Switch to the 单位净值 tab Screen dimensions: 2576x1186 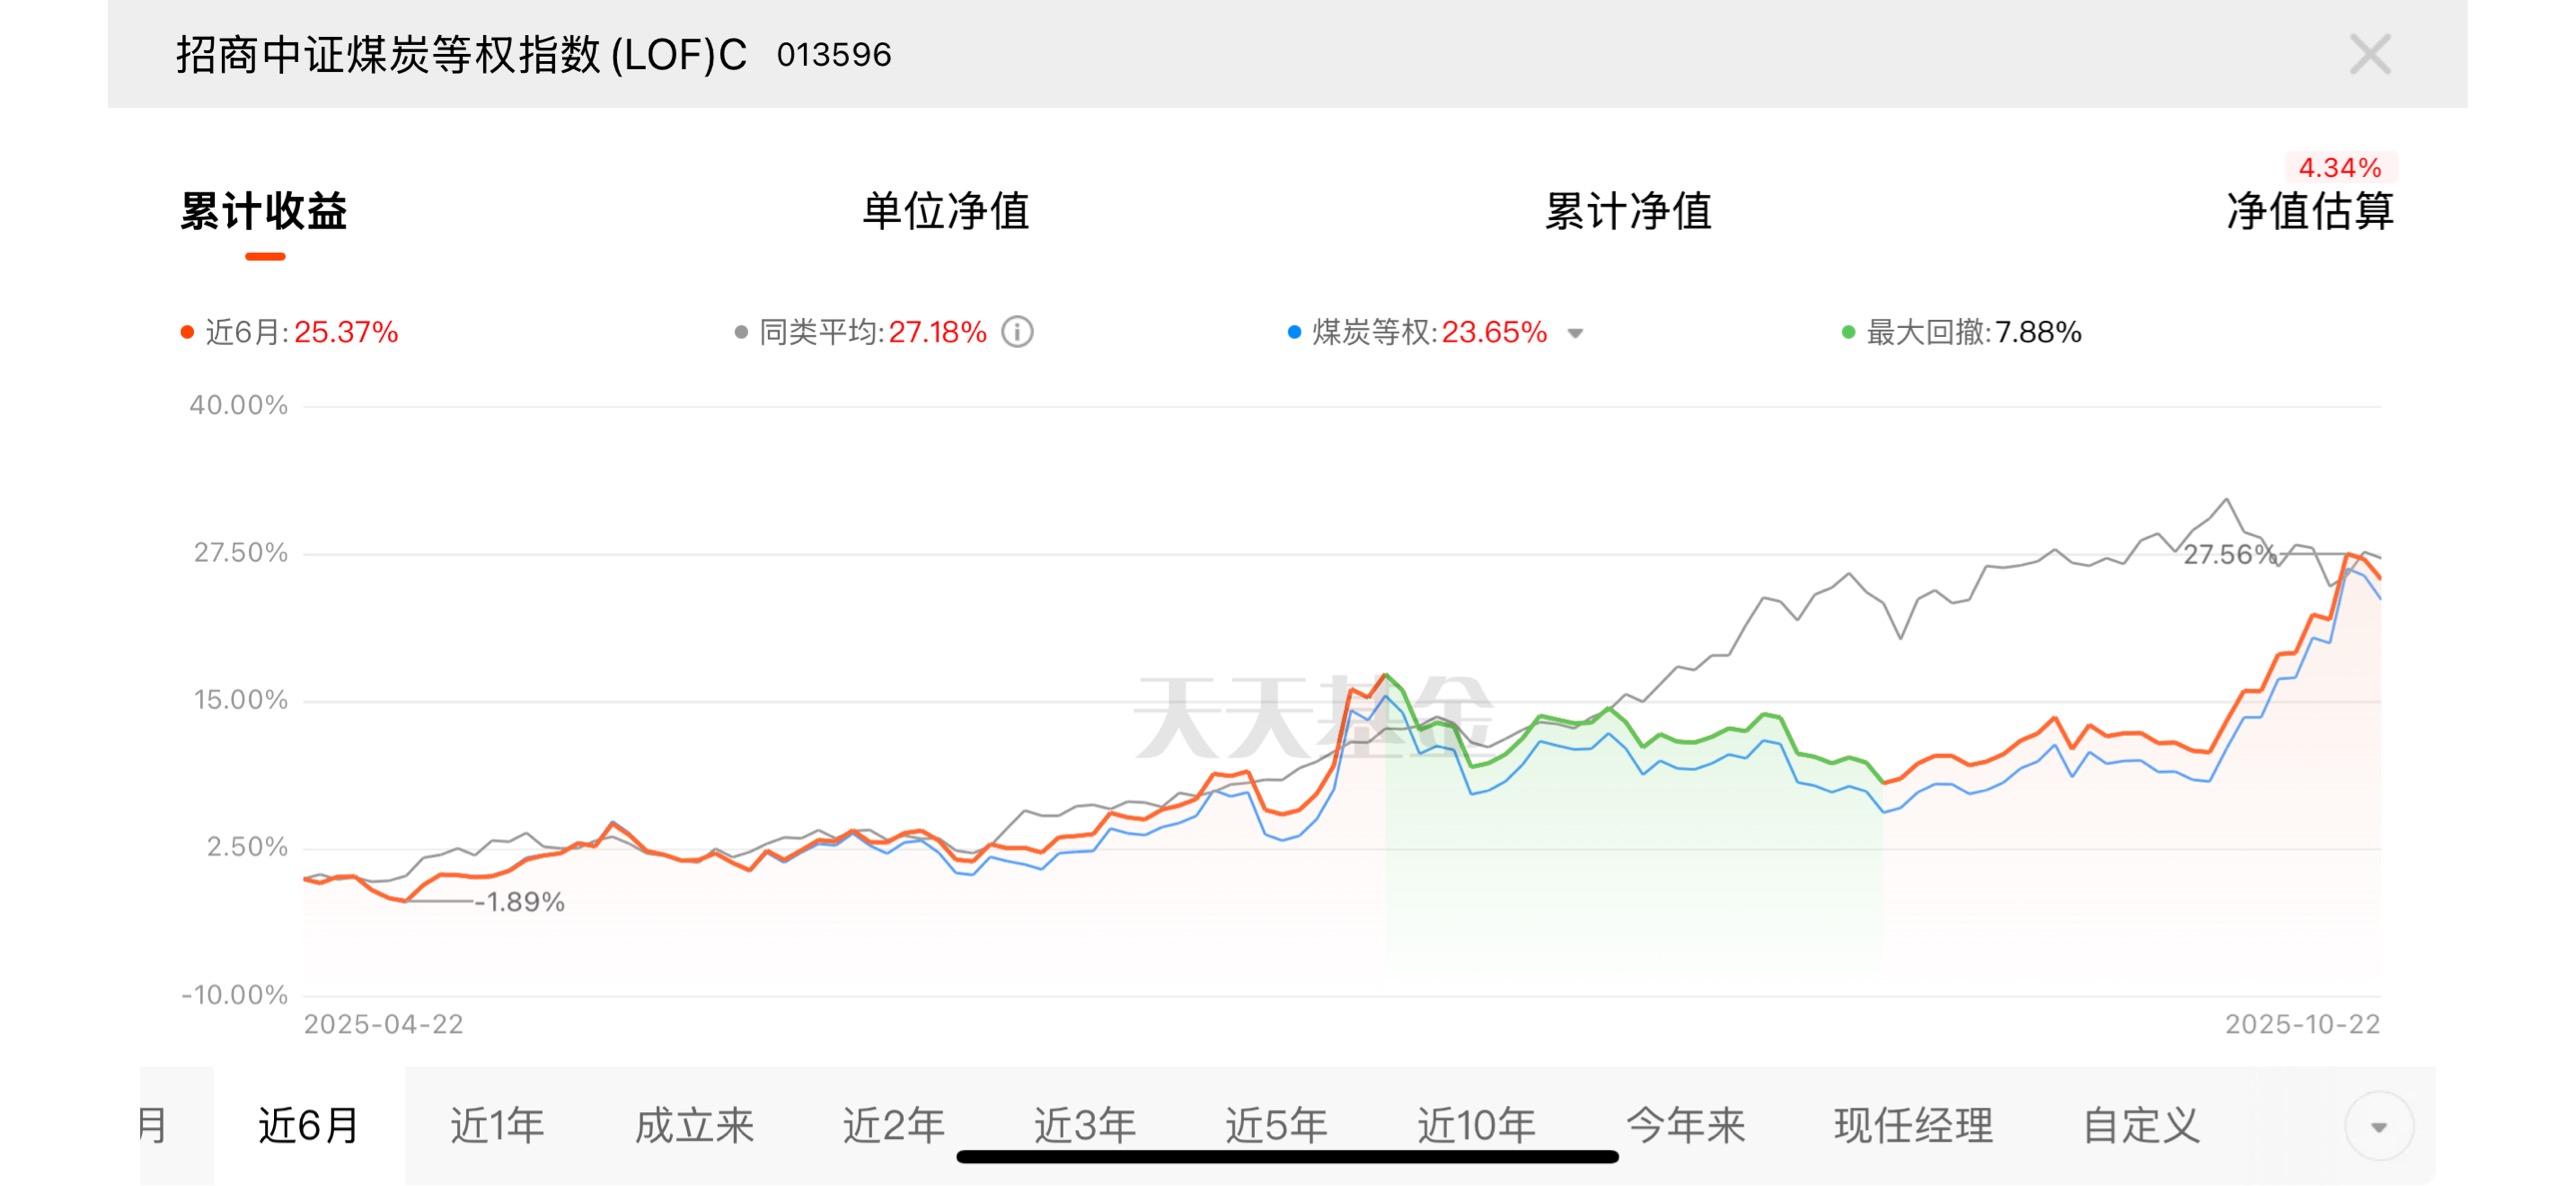[945, 211]
